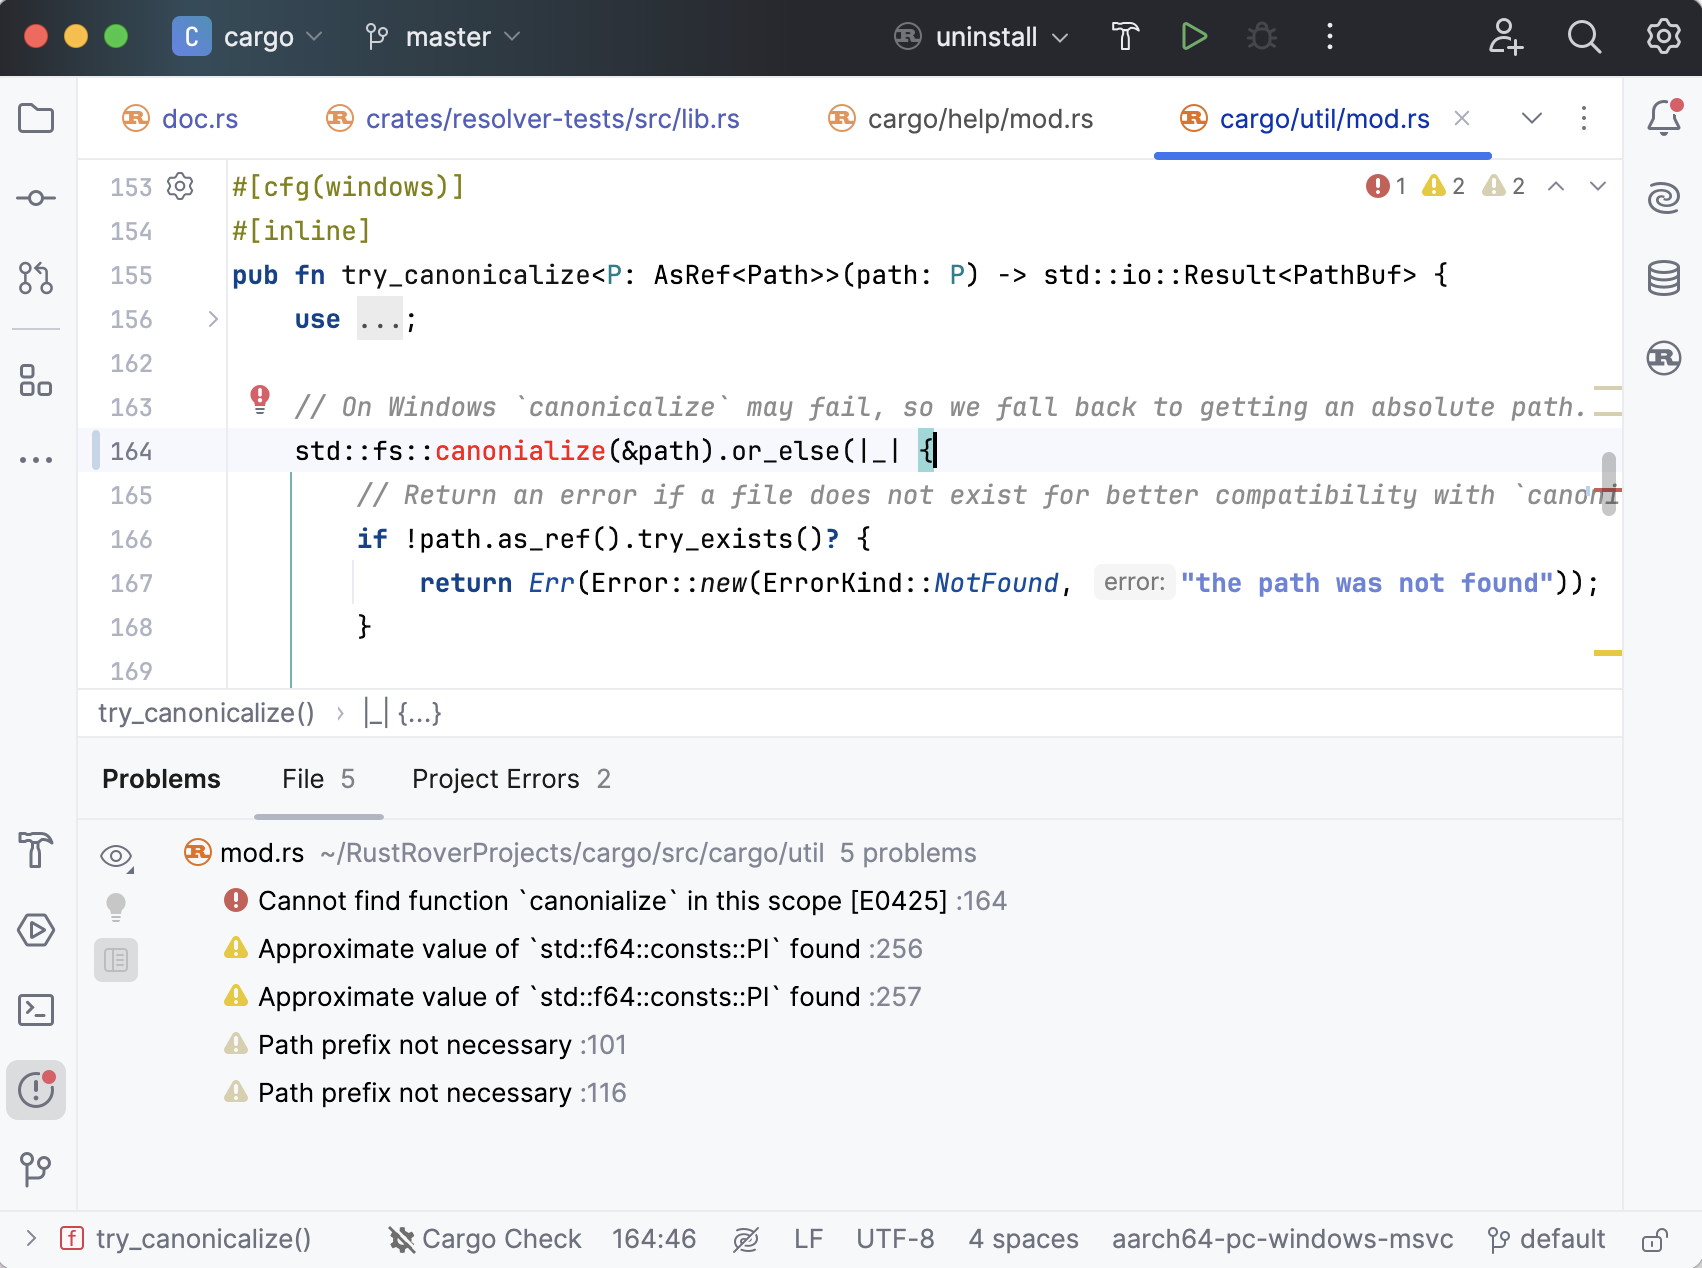Click the Build hammer icon in the toolbar
The image size is (1702, 1268).
point(1125,37)
